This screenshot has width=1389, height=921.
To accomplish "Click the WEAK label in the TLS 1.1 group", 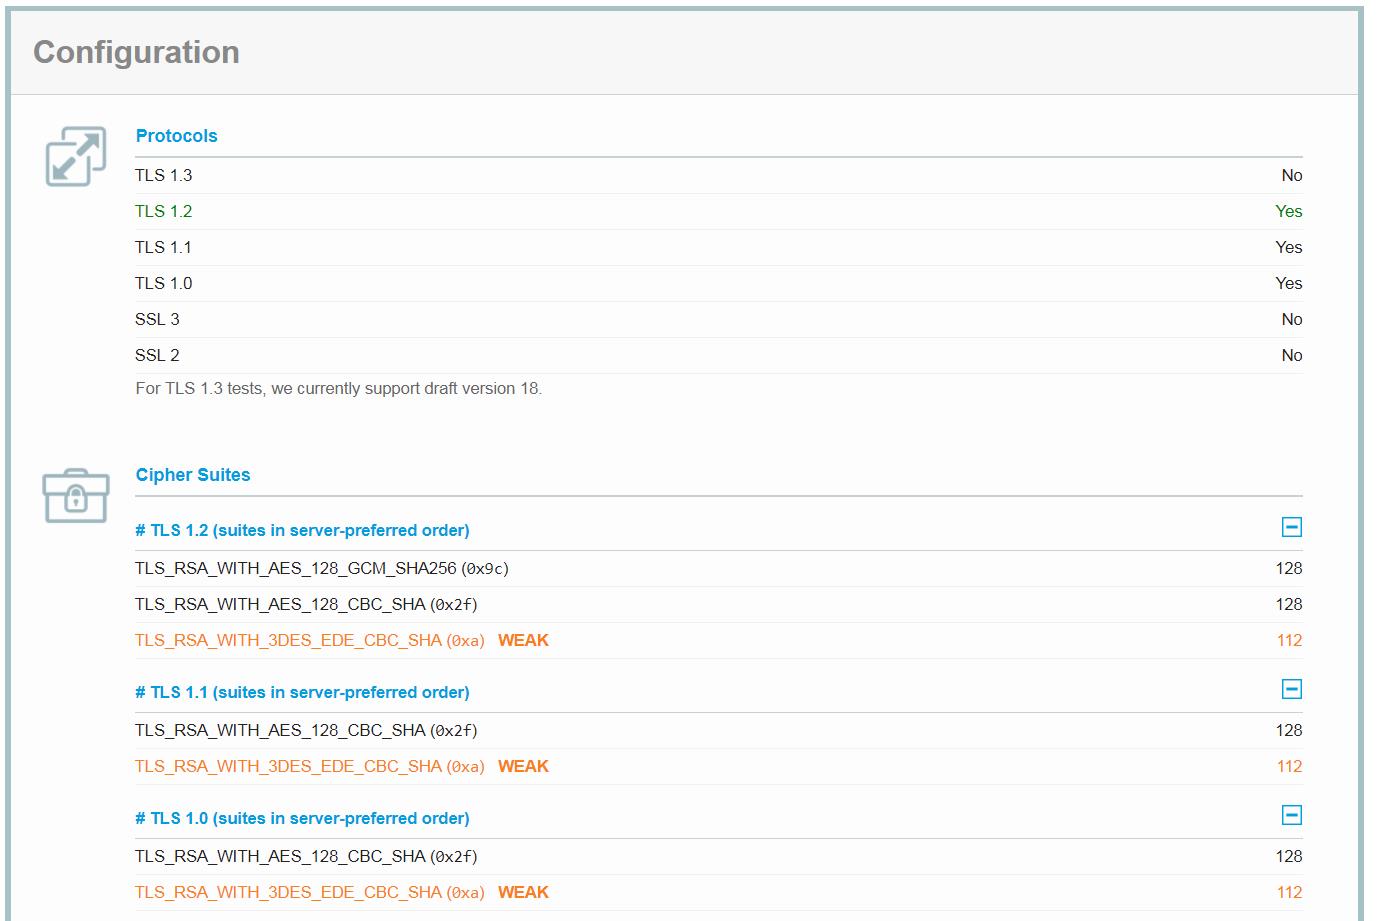I will (523, 766).
